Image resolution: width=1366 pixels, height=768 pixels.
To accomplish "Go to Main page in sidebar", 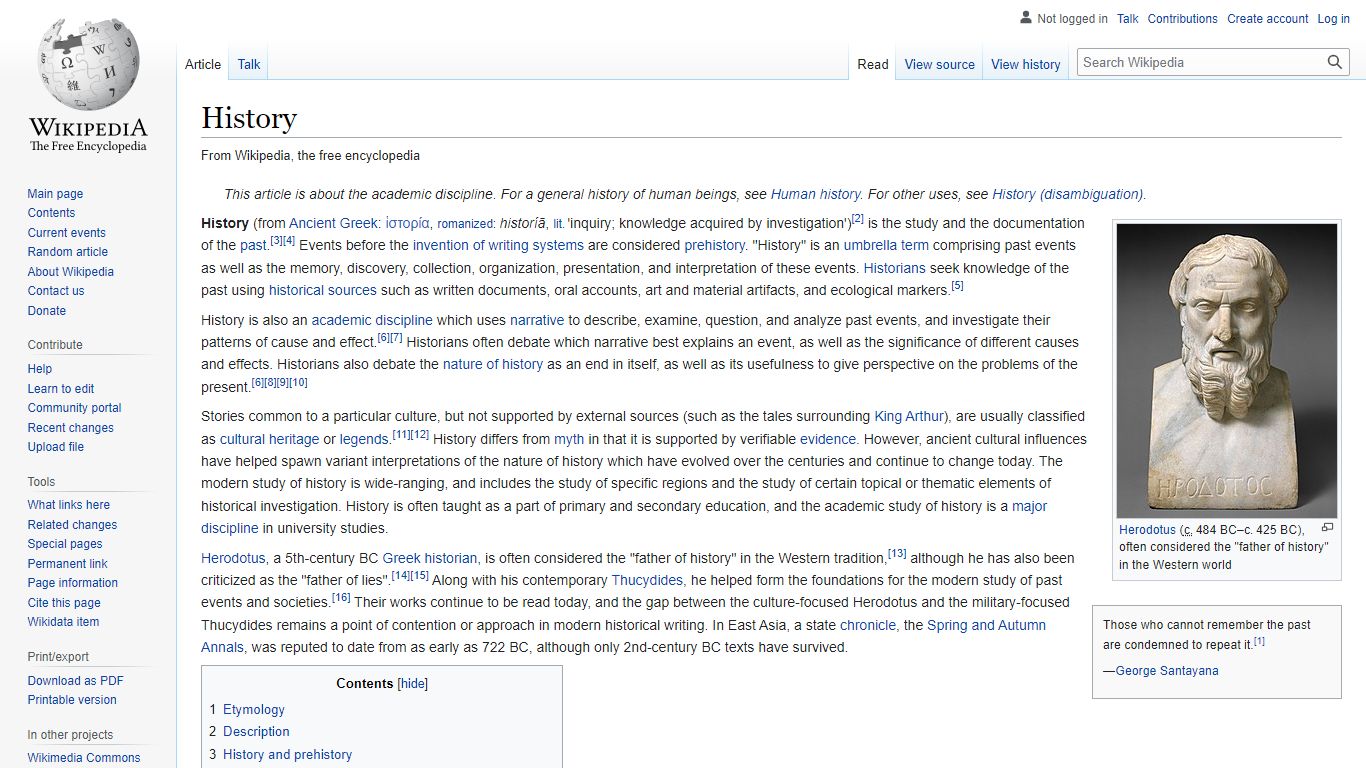I will (55, 194).
